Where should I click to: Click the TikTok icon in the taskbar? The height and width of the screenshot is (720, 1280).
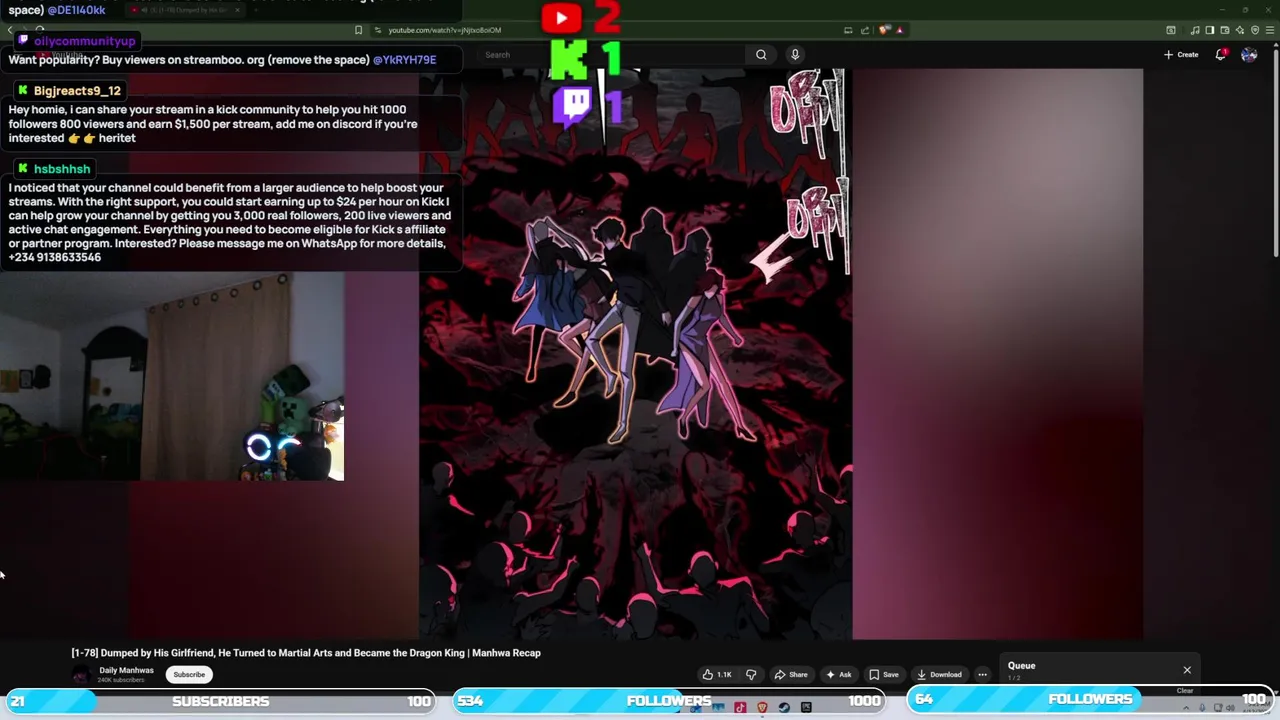click(x=740, y=708)
